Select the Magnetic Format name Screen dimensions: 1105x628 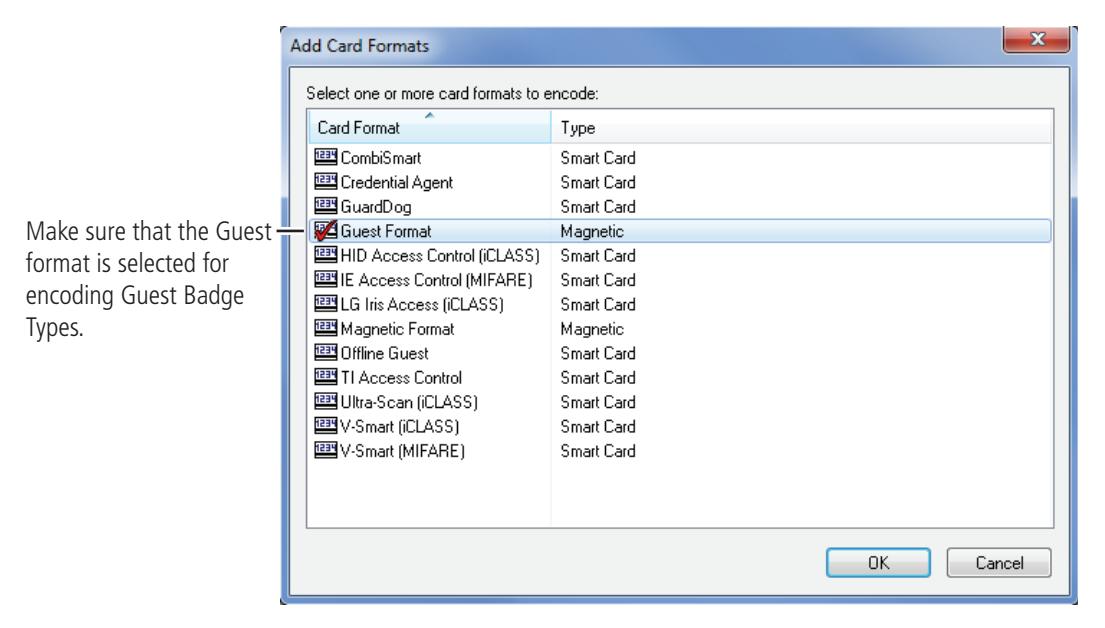pos(397,329)
